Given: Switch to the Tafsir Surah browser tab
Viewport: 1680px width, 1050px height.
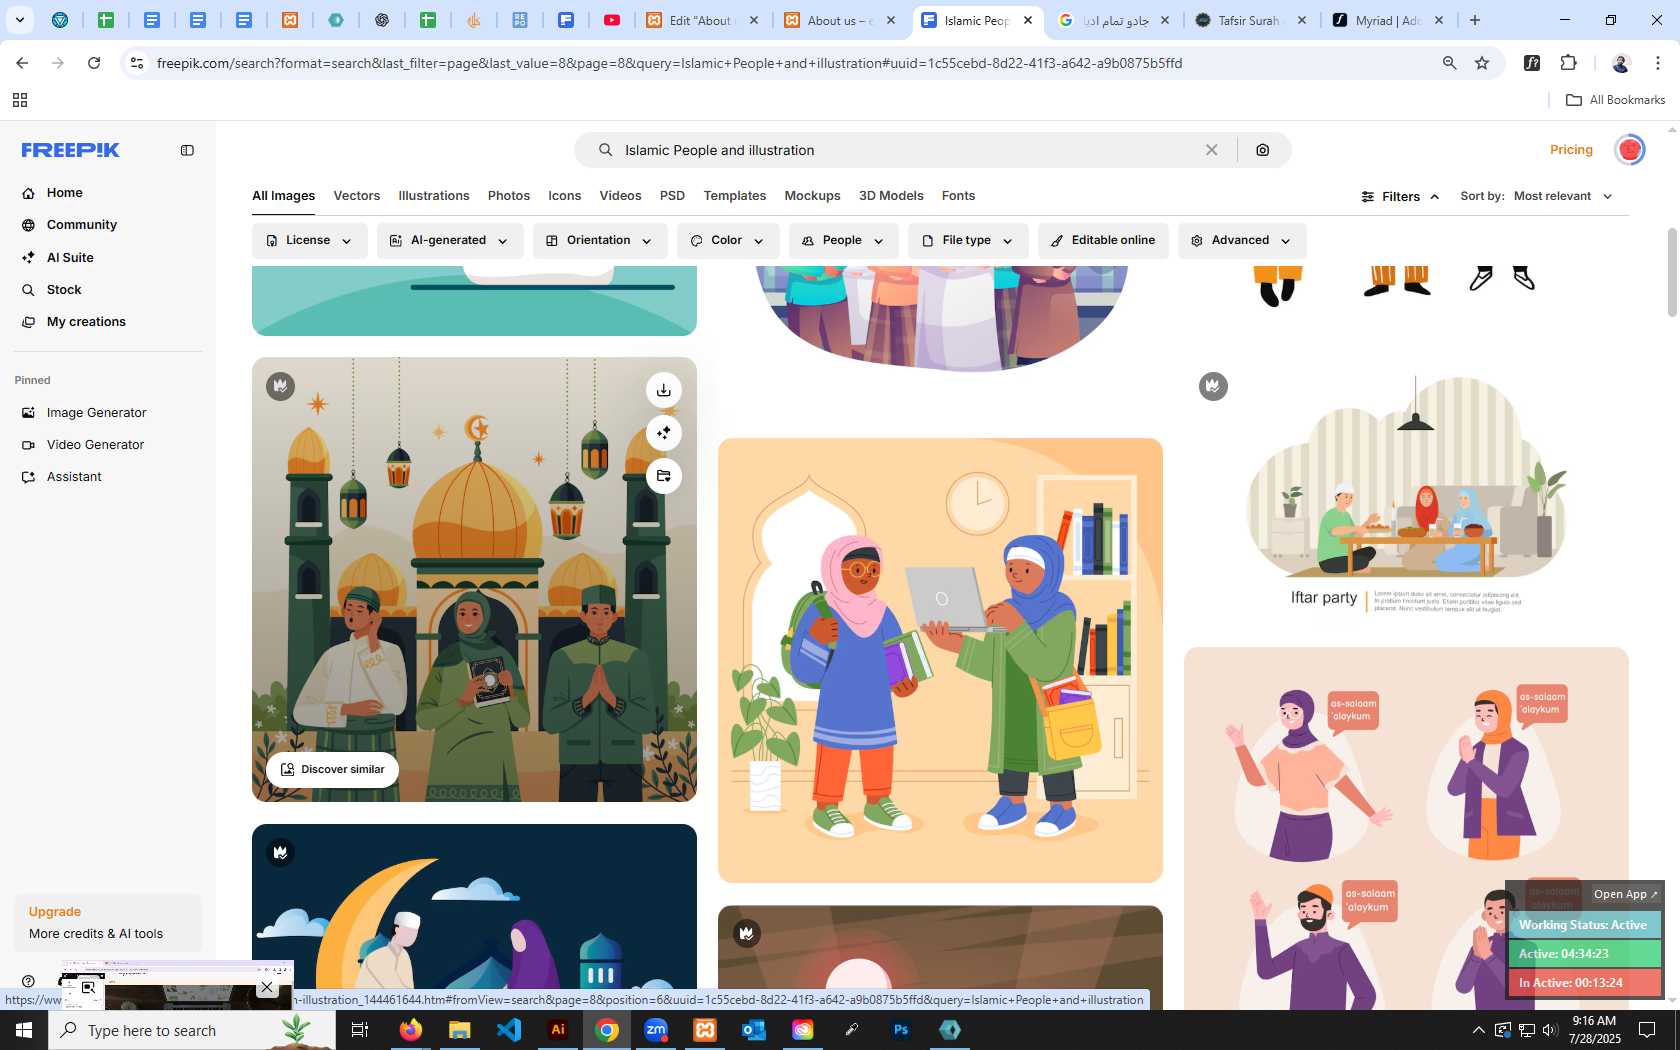Looking at the screenshot, I should (1252, 20).
